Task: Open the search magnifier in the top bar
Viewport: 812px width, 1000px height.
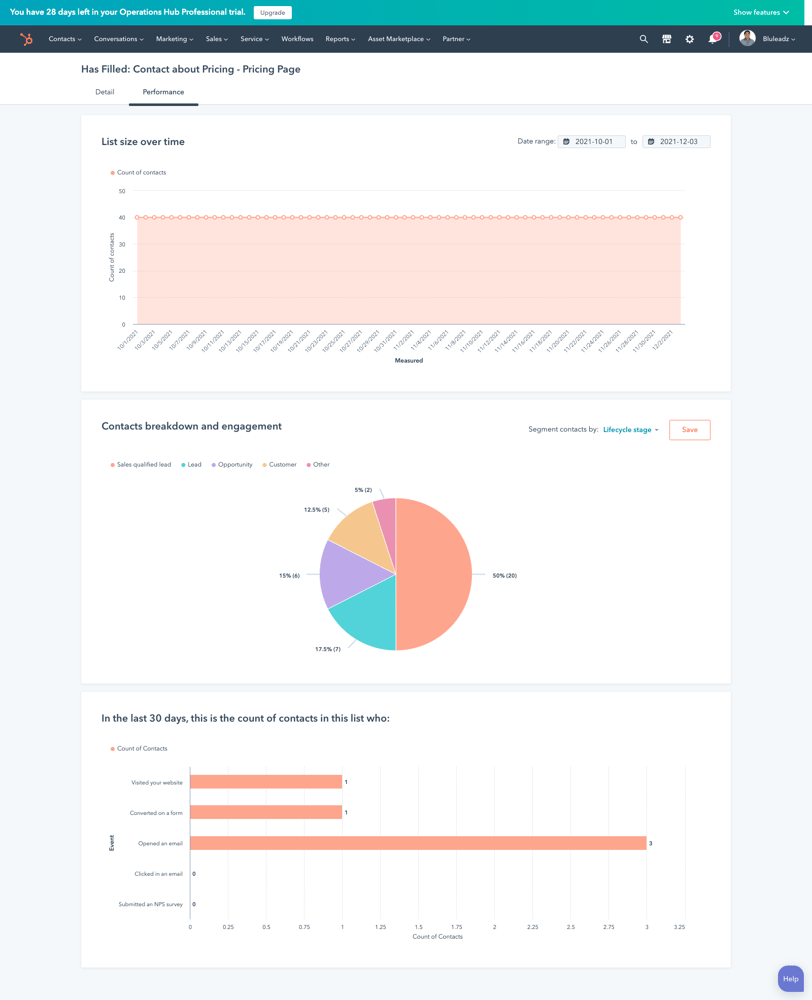Action: coord(643,38)
